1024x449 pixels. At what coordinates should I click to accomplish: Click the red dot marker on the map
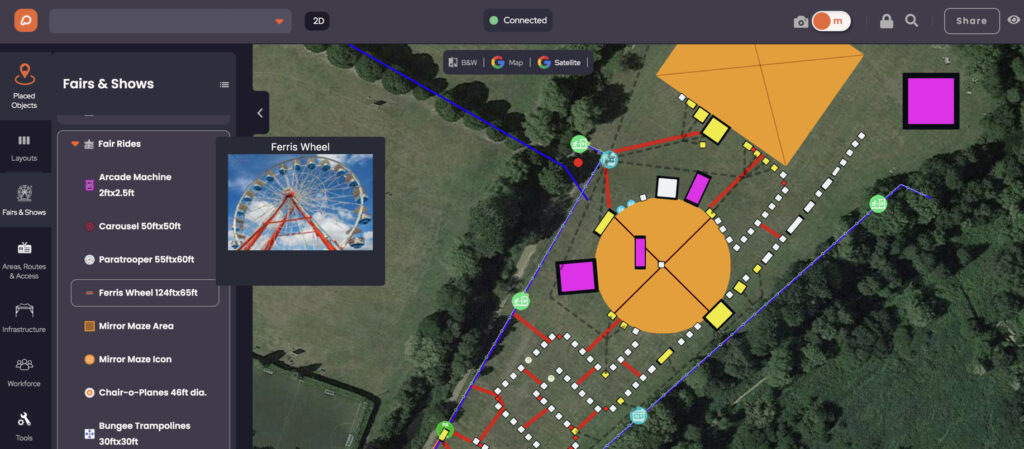(578, 162)
